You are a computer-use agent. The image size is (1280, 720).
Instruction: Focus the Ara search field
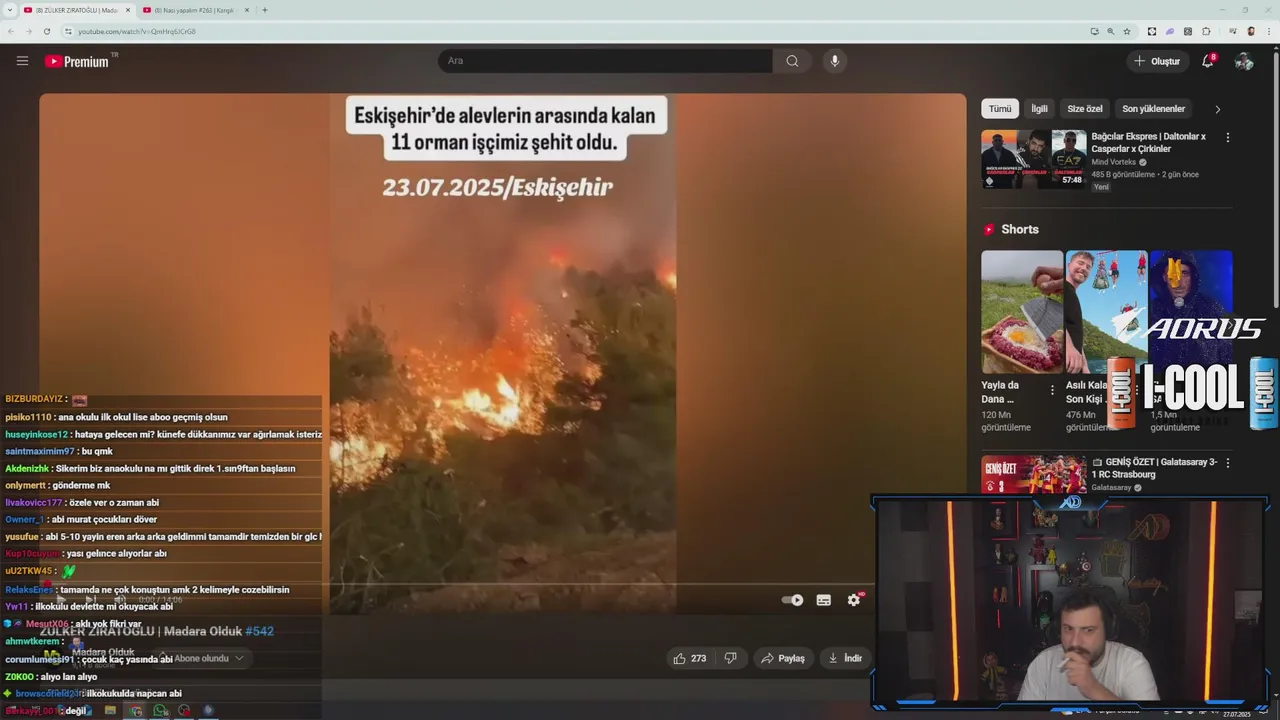pos(605,61)
